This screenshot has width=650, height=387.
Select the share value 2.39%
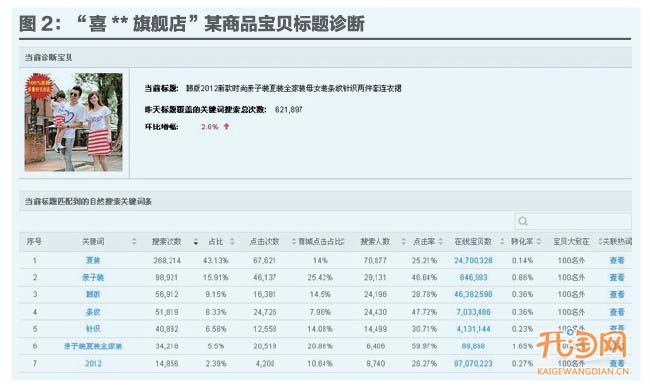tap(216, 363)
